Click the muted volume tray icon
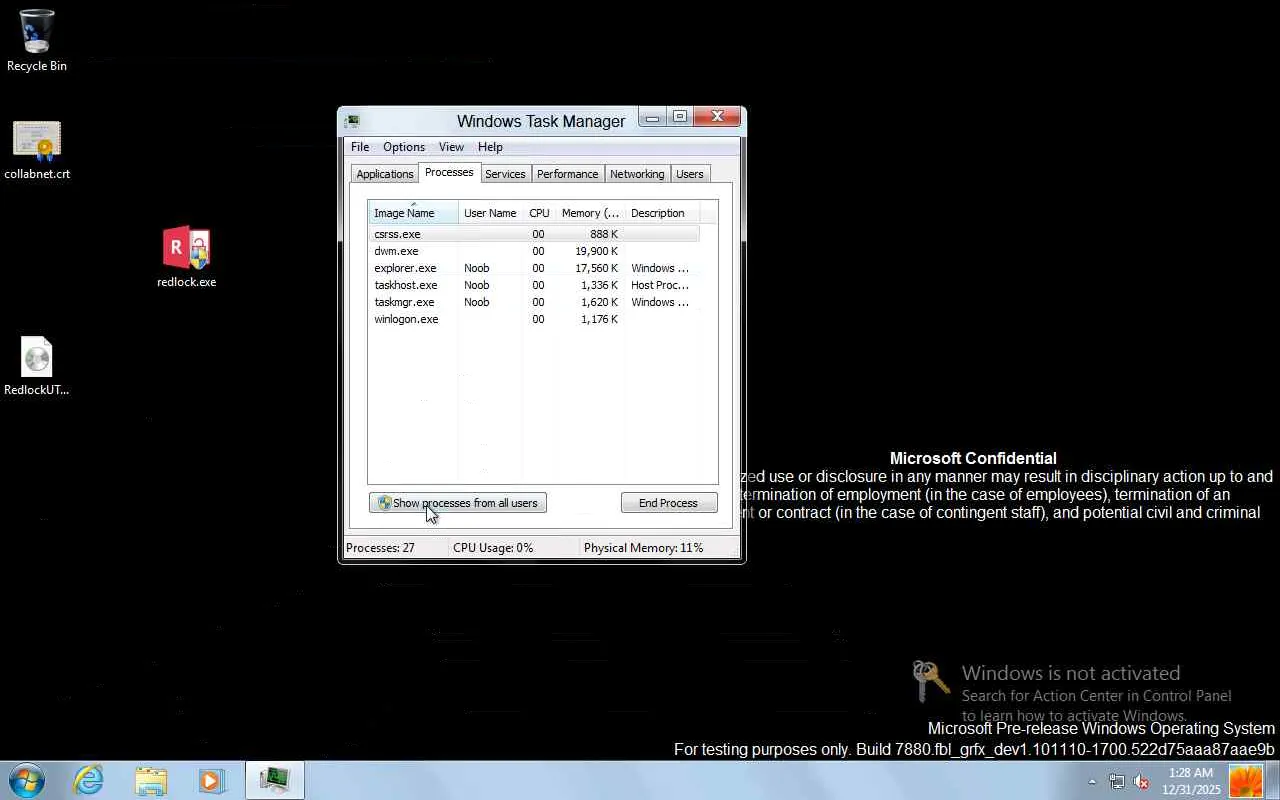Screen dimensions: 1280x800 point(1141,782)
